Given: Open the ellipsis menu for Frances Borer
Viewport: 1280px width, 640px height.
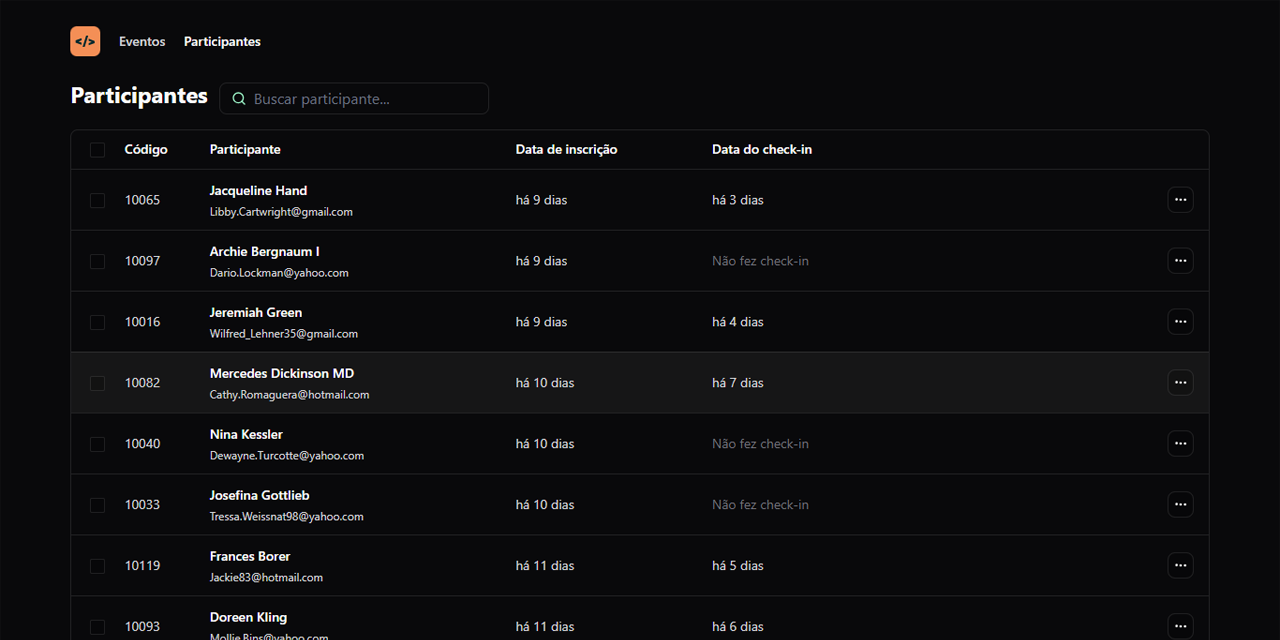Looking at the screenshot, I should click(1180, 566).
